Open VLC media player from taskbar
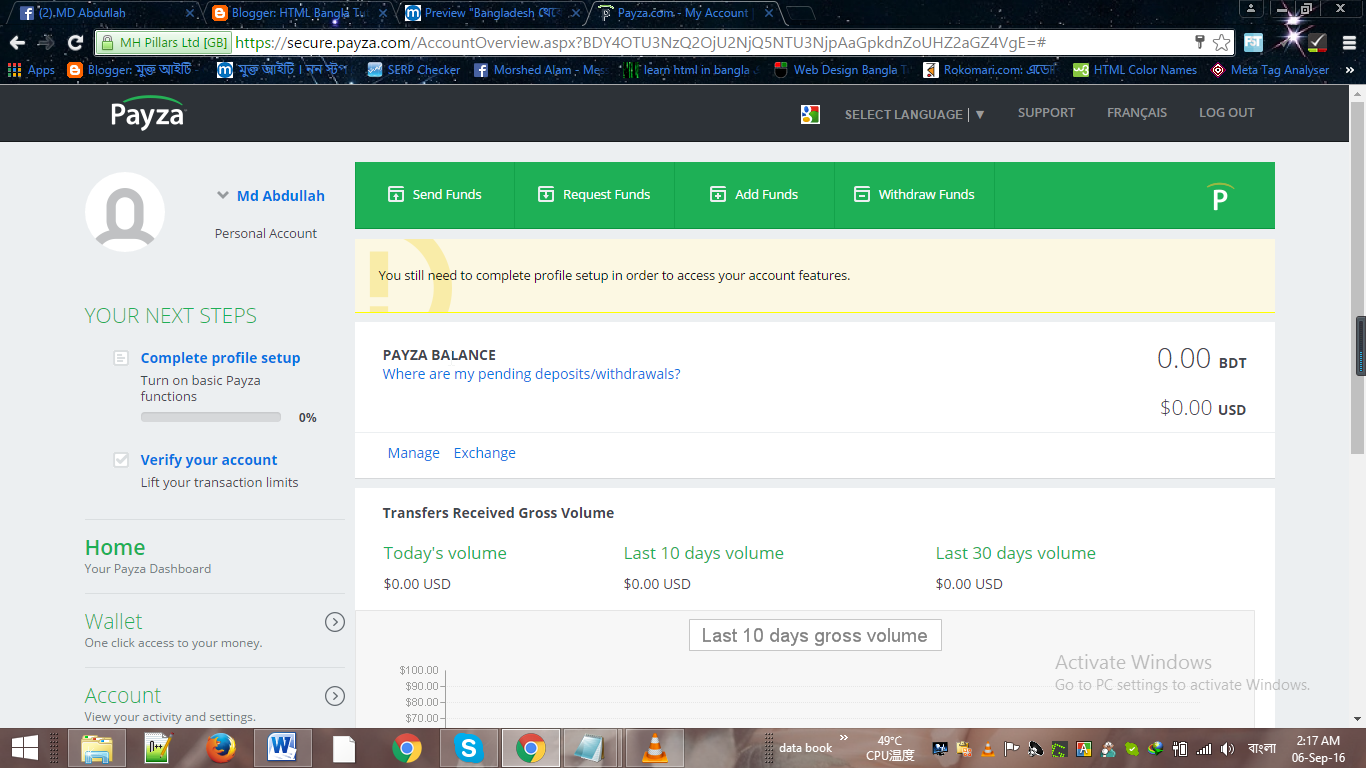Viewport: 1366px width, 768px height. tap(654, 748)
